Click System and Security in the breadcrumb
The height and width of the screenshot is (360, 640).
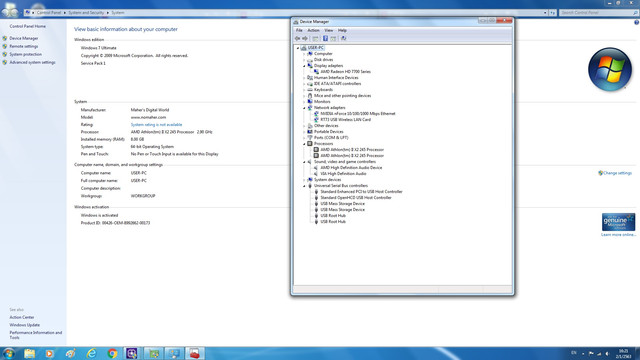tap(86, 13)
